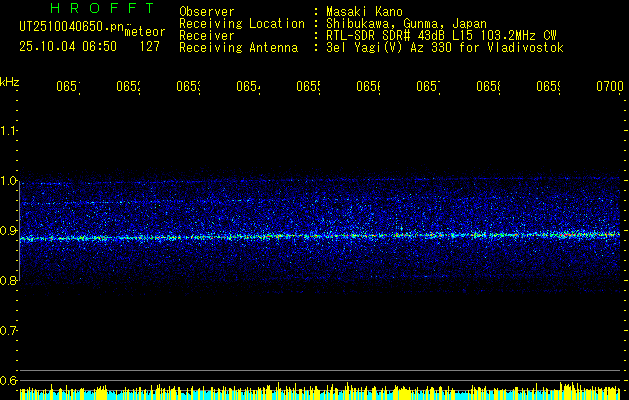Click the 0653 time marker

[x=188, y=87]
